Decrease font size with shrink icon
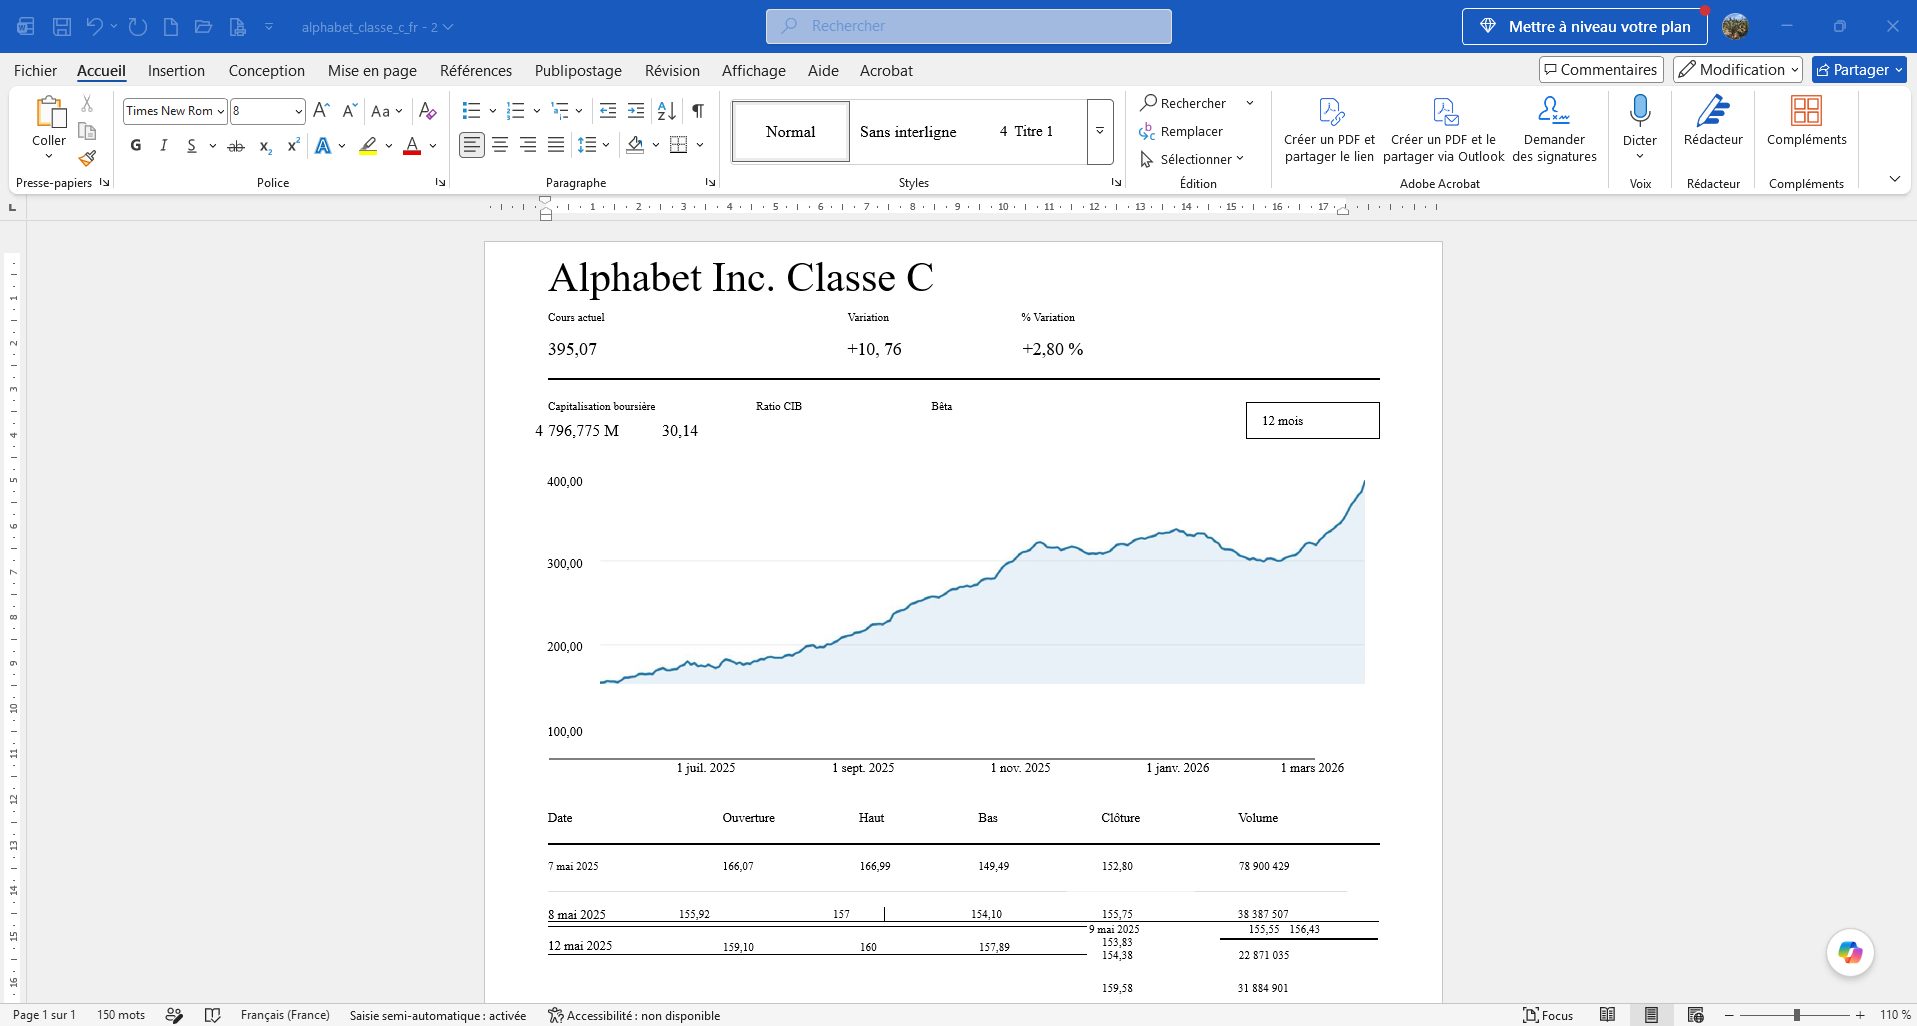 pos(349,111)
